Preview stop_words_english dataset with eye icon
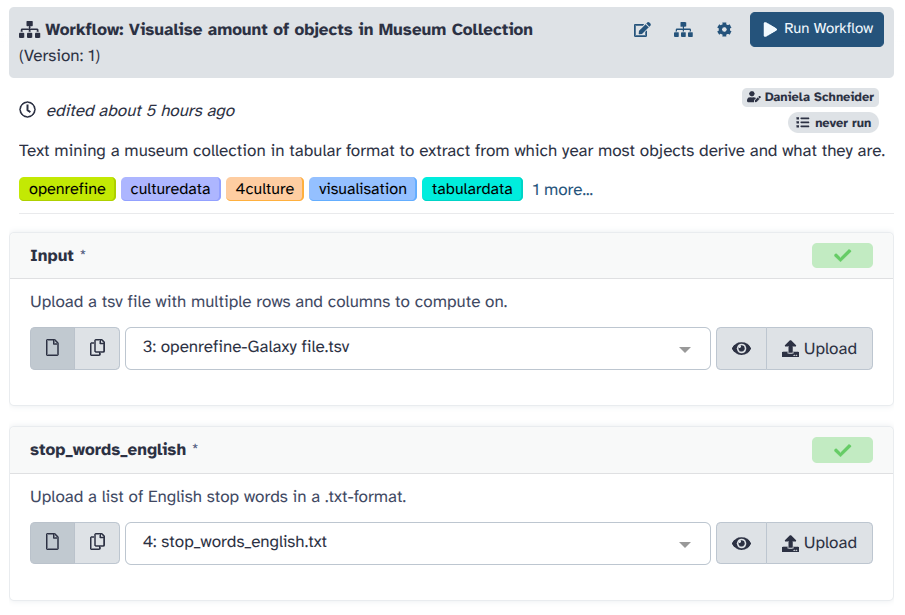Viewport: 905px width, 615px height. tap(741, 543)
